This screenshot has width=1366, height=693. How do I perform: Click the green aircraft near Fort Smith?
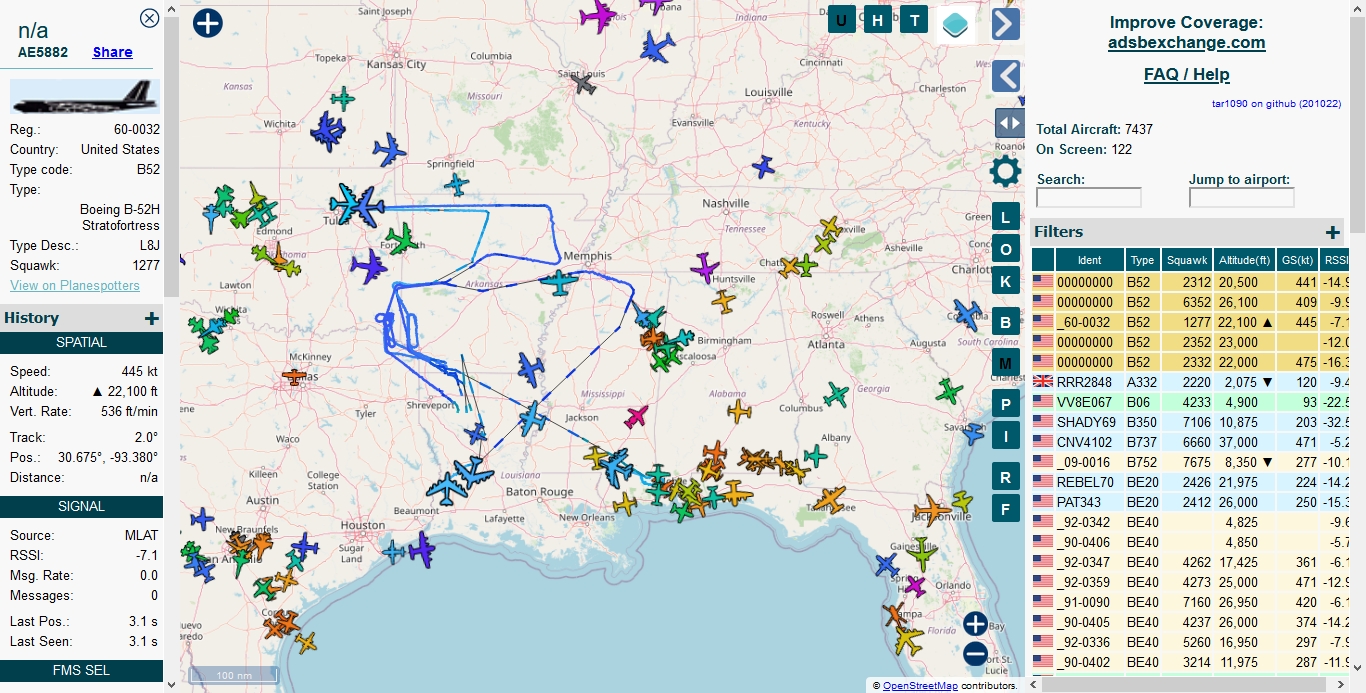402,239
